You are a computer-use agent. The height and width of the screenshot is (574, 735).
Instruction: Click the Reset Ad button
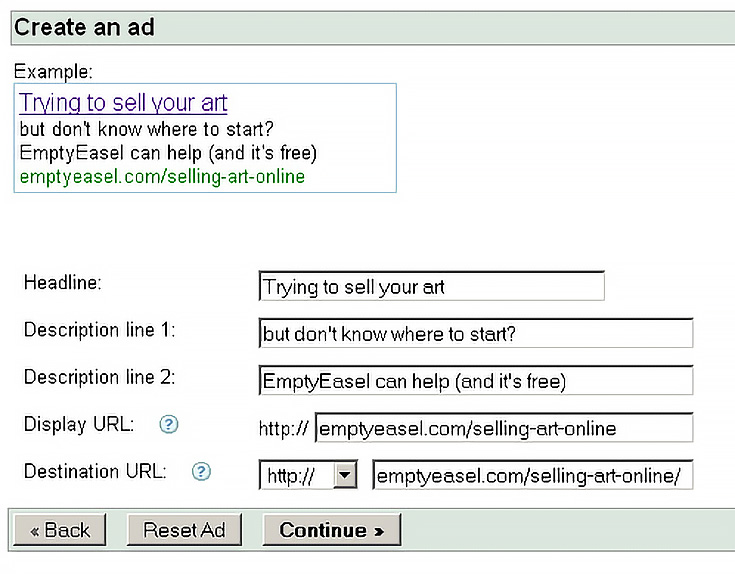pyautogui.click(x=184, y=530)
